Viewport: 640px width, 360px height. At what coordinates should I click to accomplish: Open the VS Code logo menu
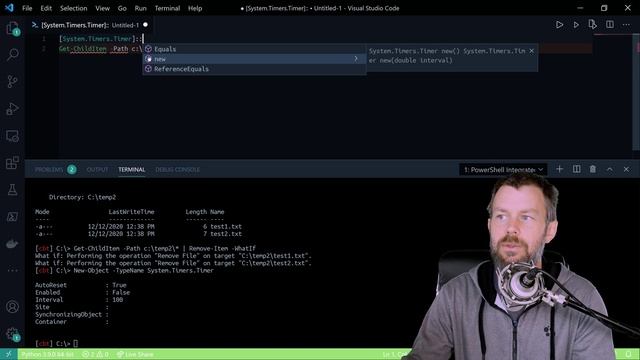pos(9,8)
